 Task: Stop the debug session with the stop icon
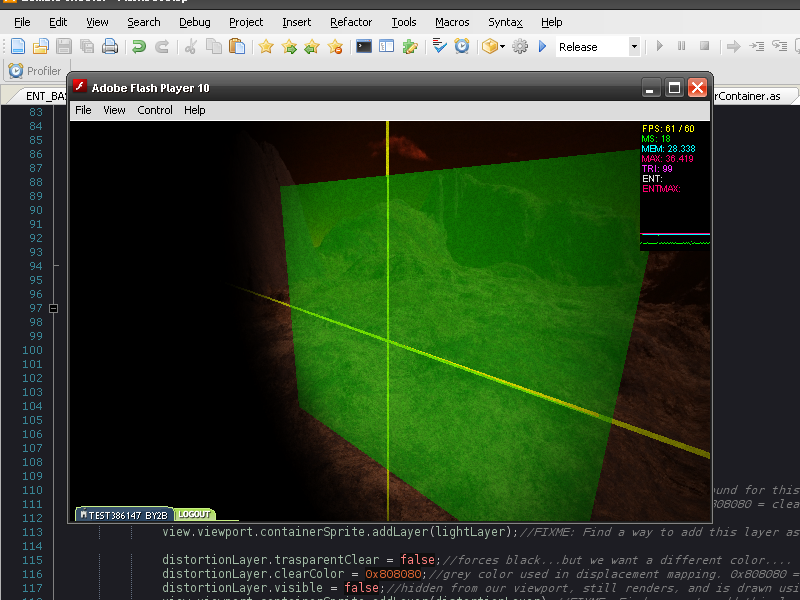tap(705, 45)
